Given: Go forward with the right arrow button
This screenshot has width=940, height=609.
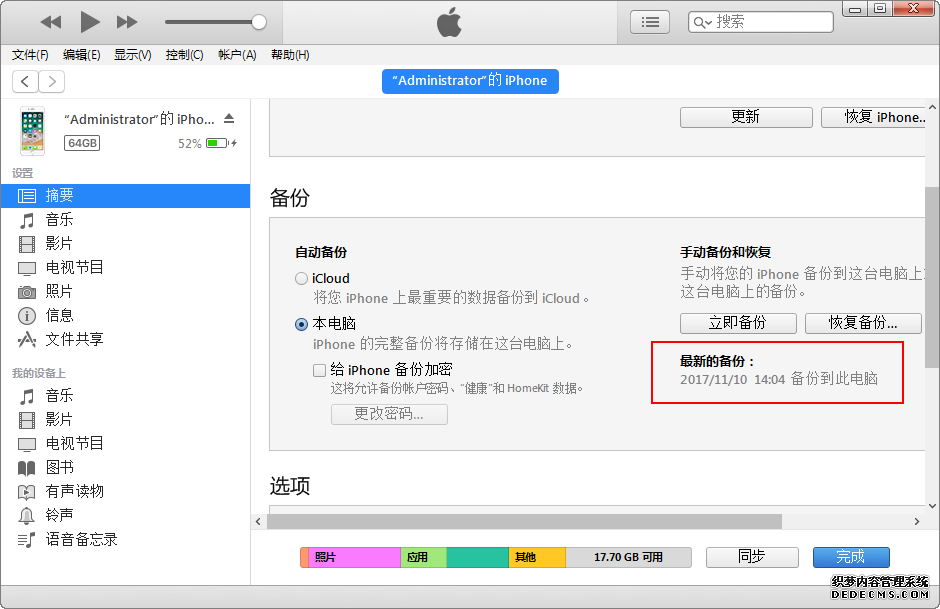Looking at the screenshot, I should pyautogui.click(x=52, y=81).
